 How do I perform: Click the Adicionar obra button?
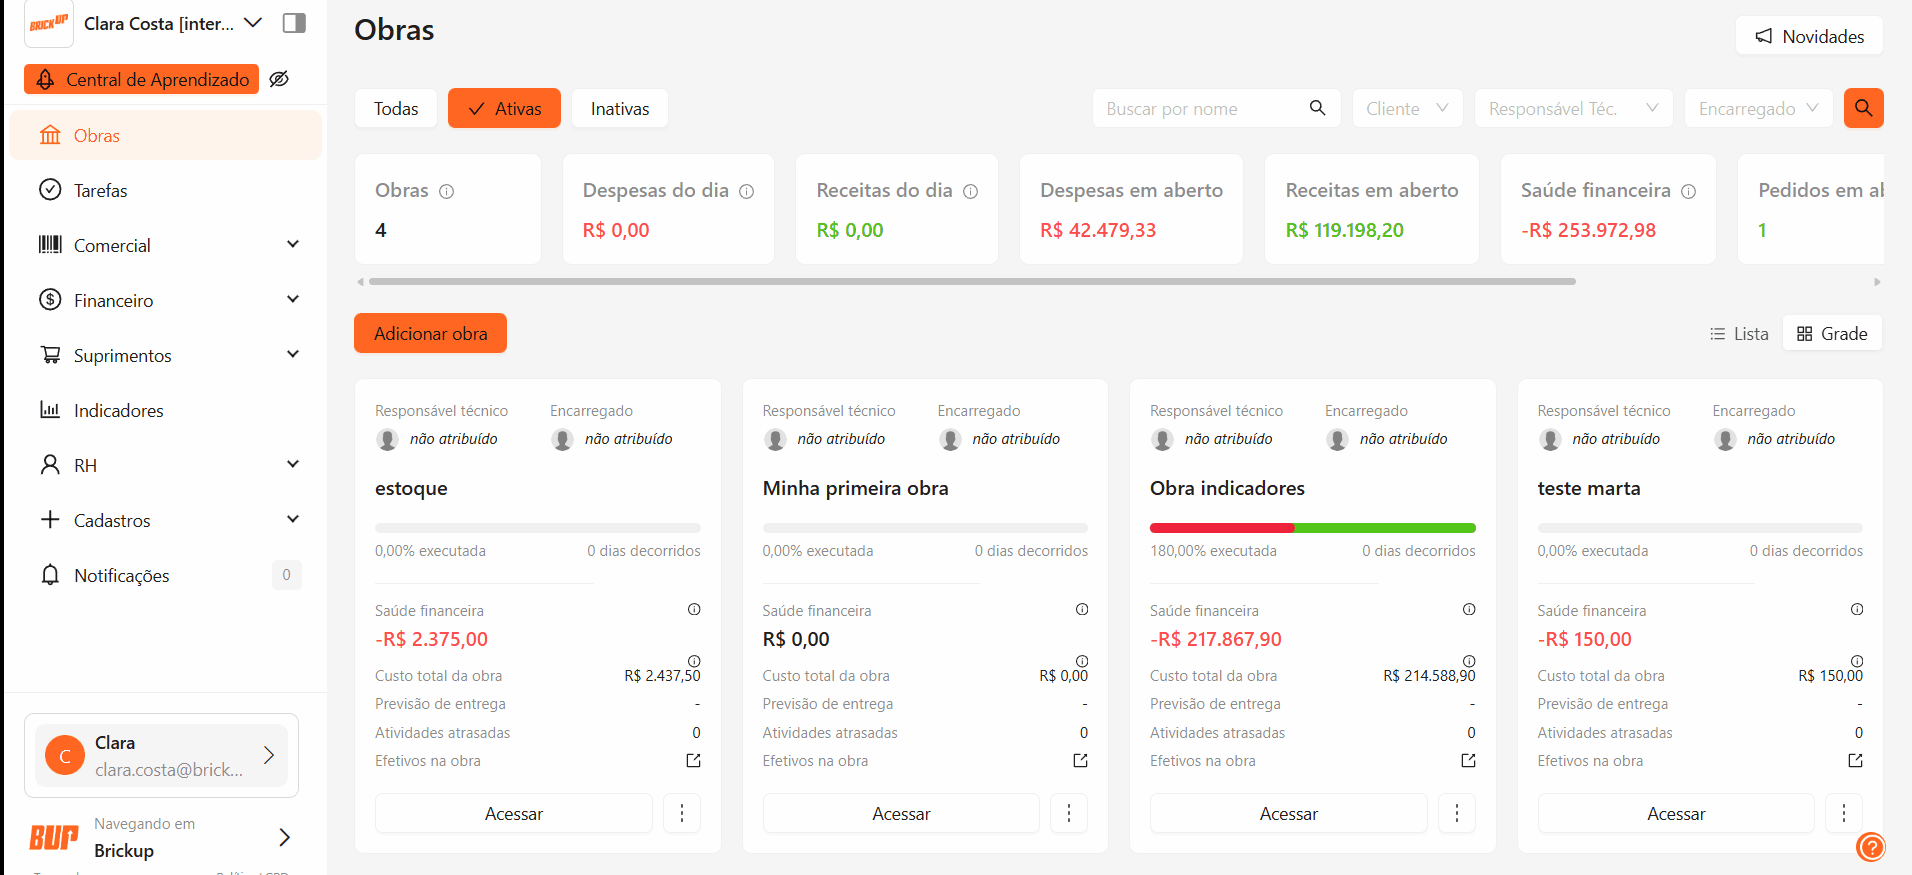pos(430,333)
